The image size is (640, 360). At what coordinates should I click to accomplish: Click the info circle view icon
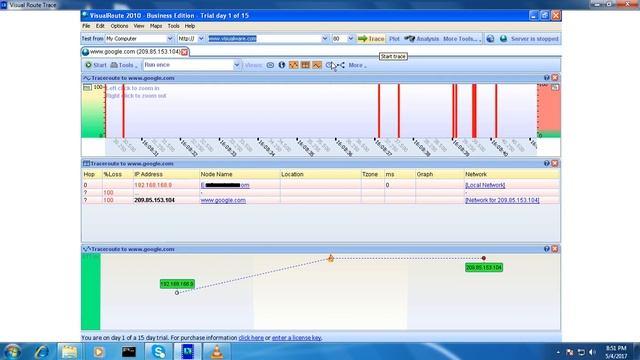tap(282, 65)
